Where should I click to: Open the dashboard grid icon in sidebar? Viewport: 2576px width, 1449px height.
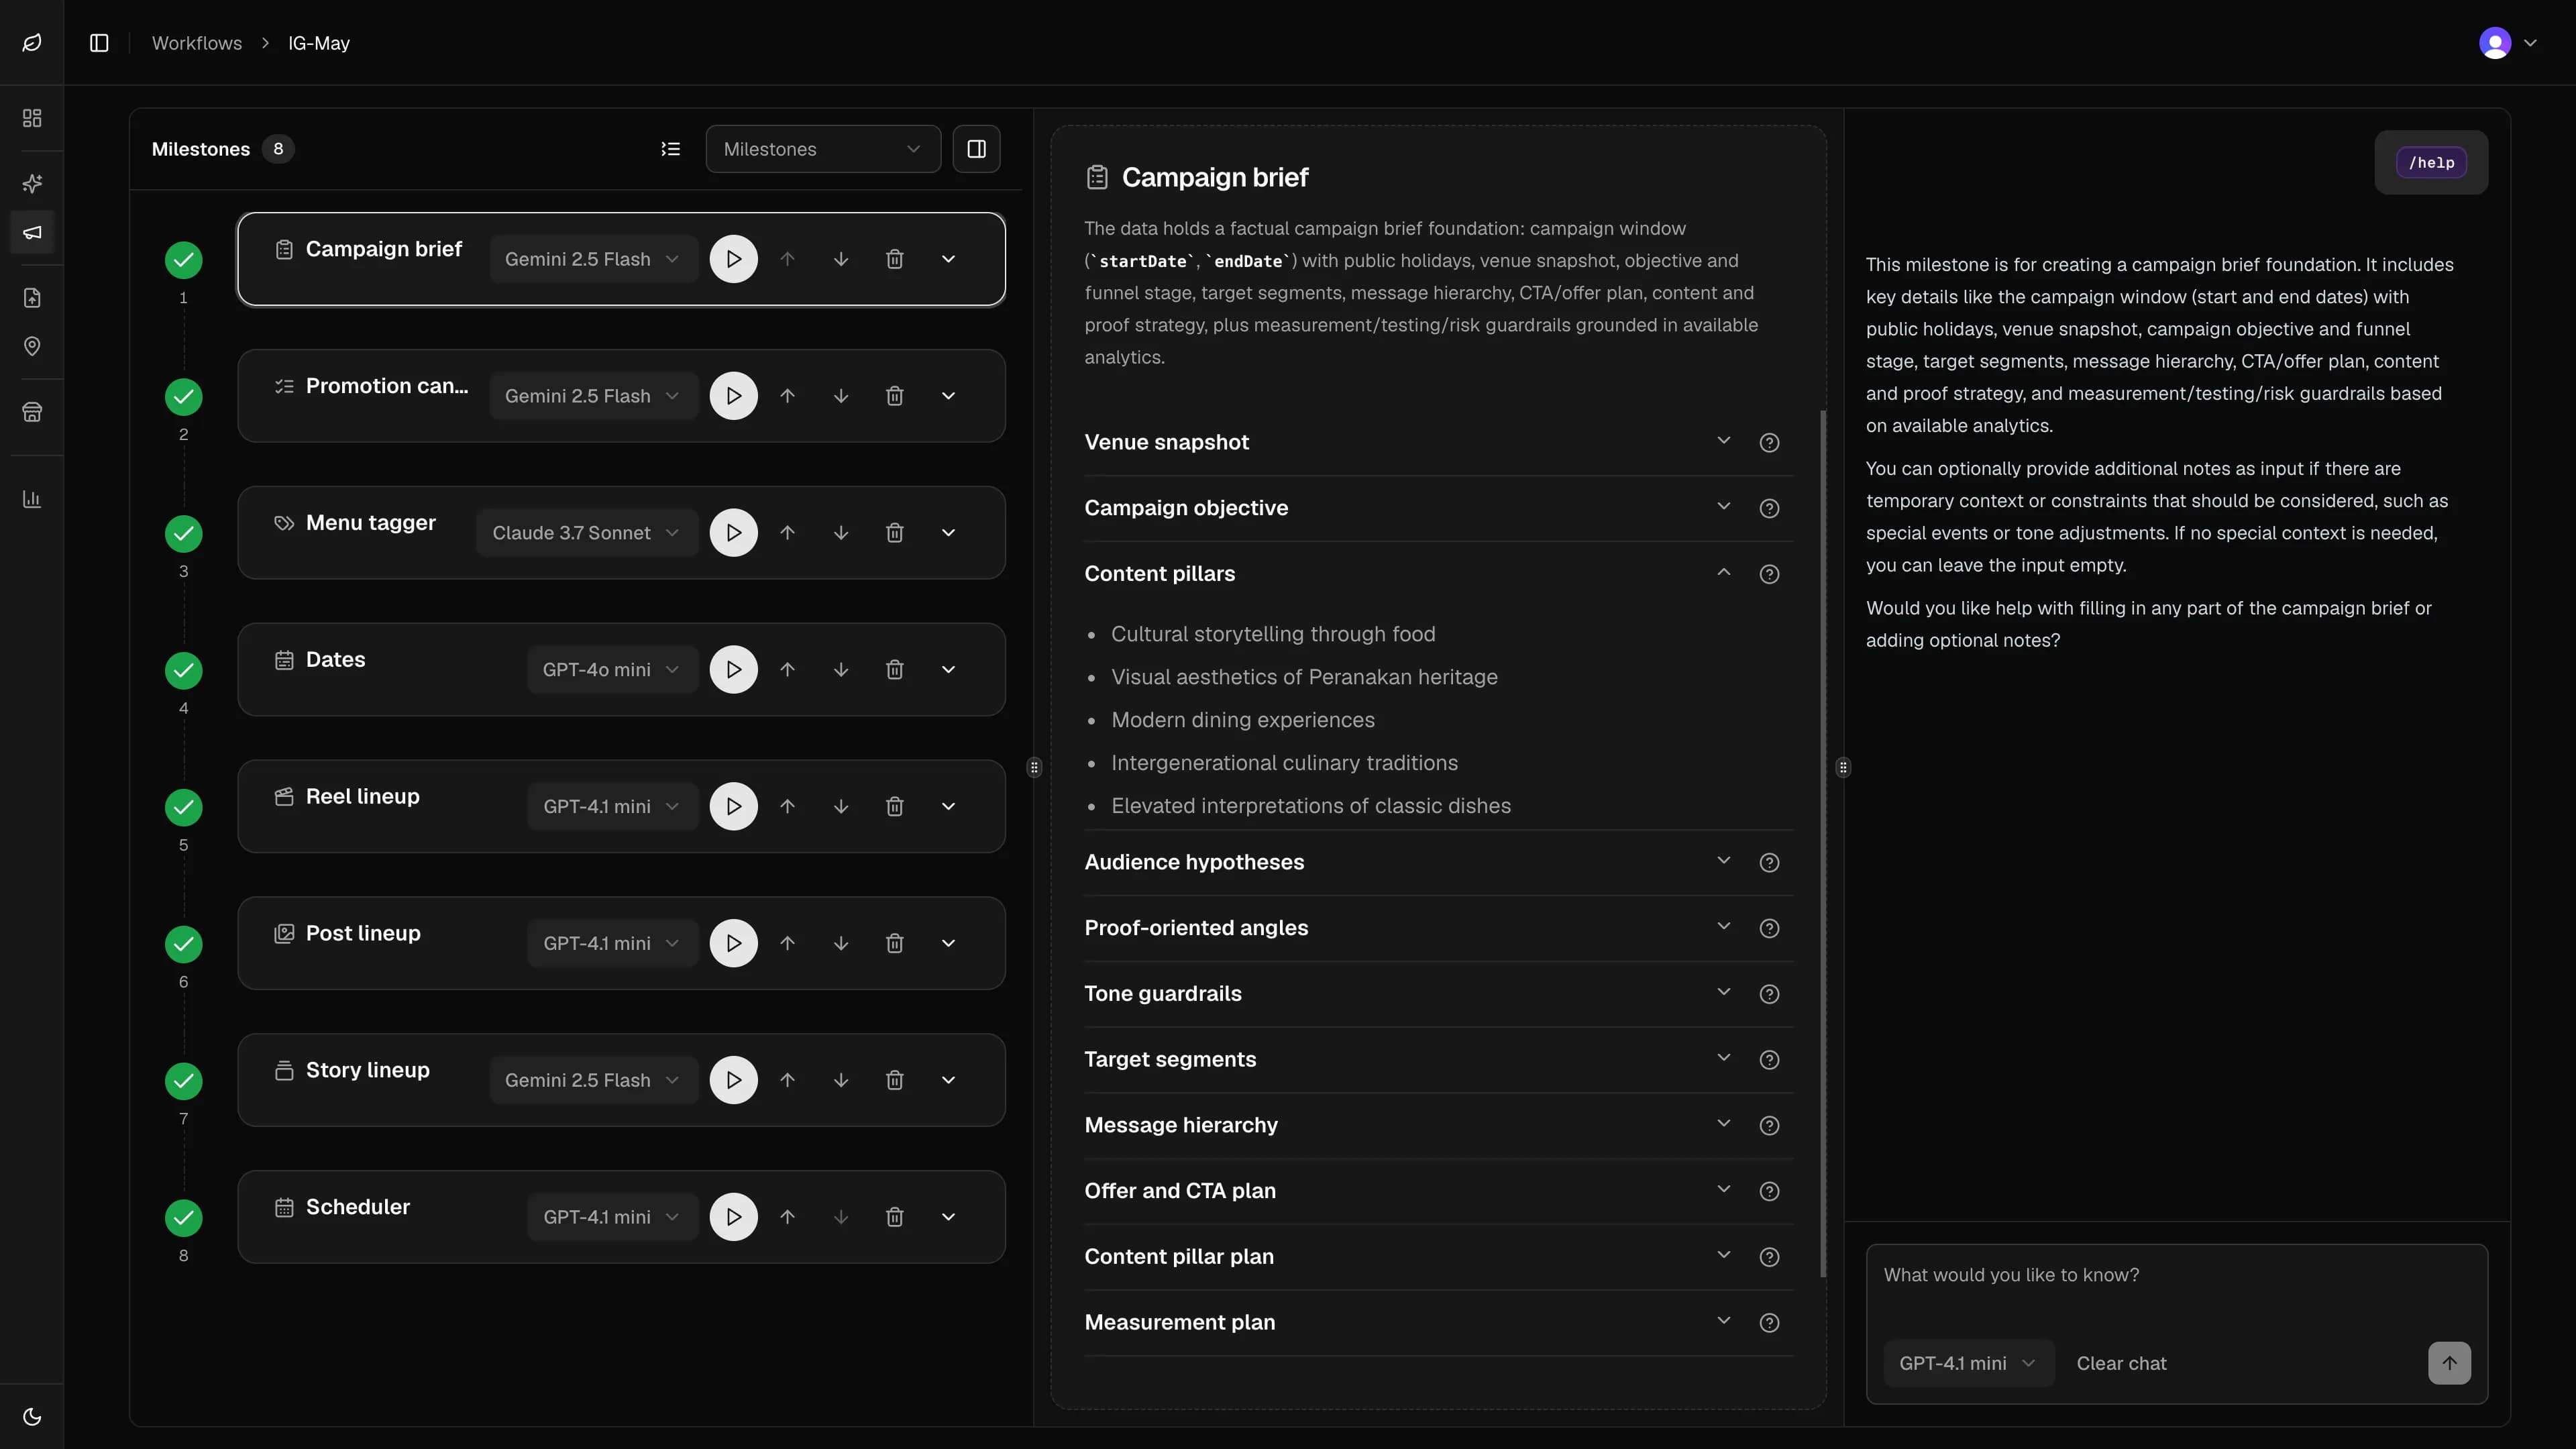coord(32,118)
